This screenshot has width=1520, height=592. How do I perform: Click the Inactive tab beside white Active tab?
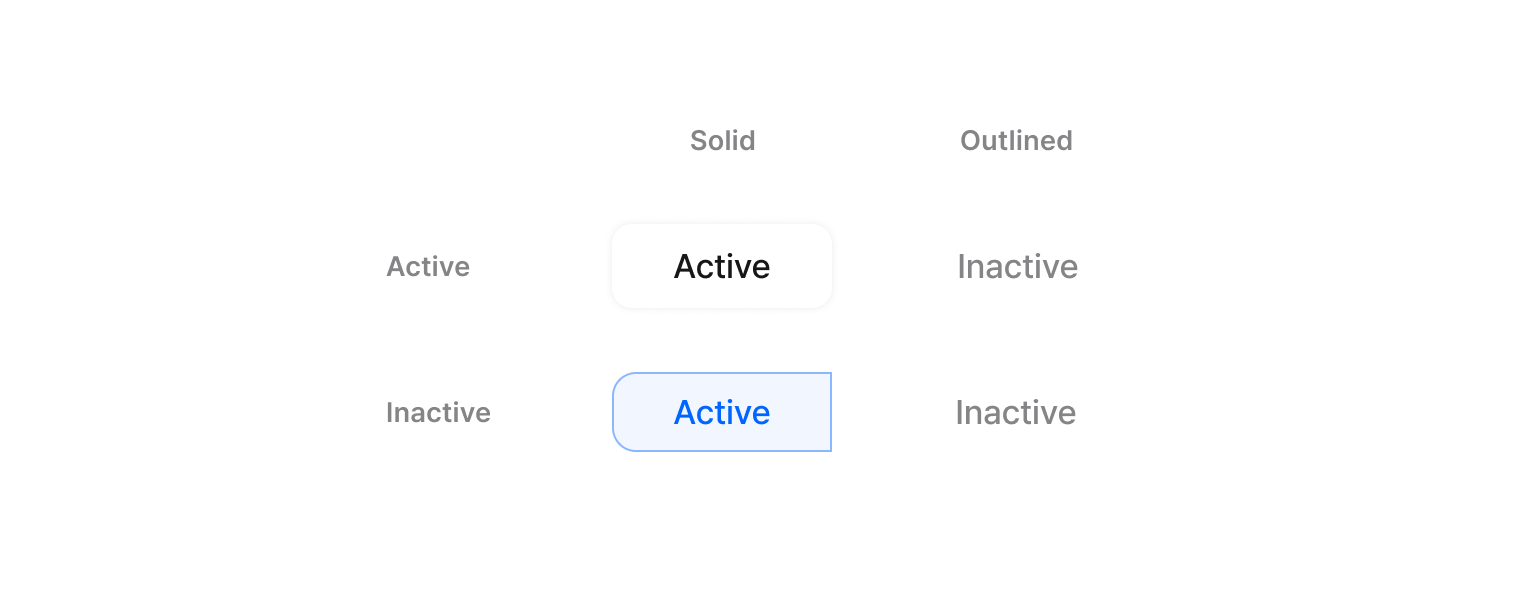(1017, 266)
